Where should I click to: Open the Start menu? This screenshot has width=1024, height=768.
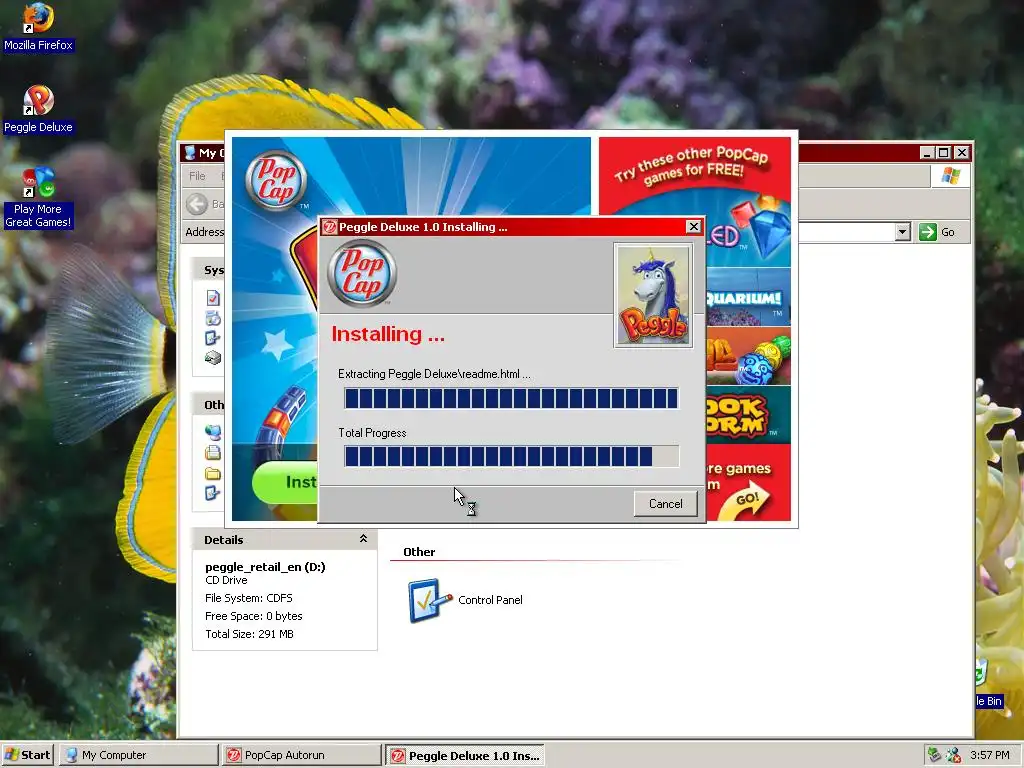point(27,755)
